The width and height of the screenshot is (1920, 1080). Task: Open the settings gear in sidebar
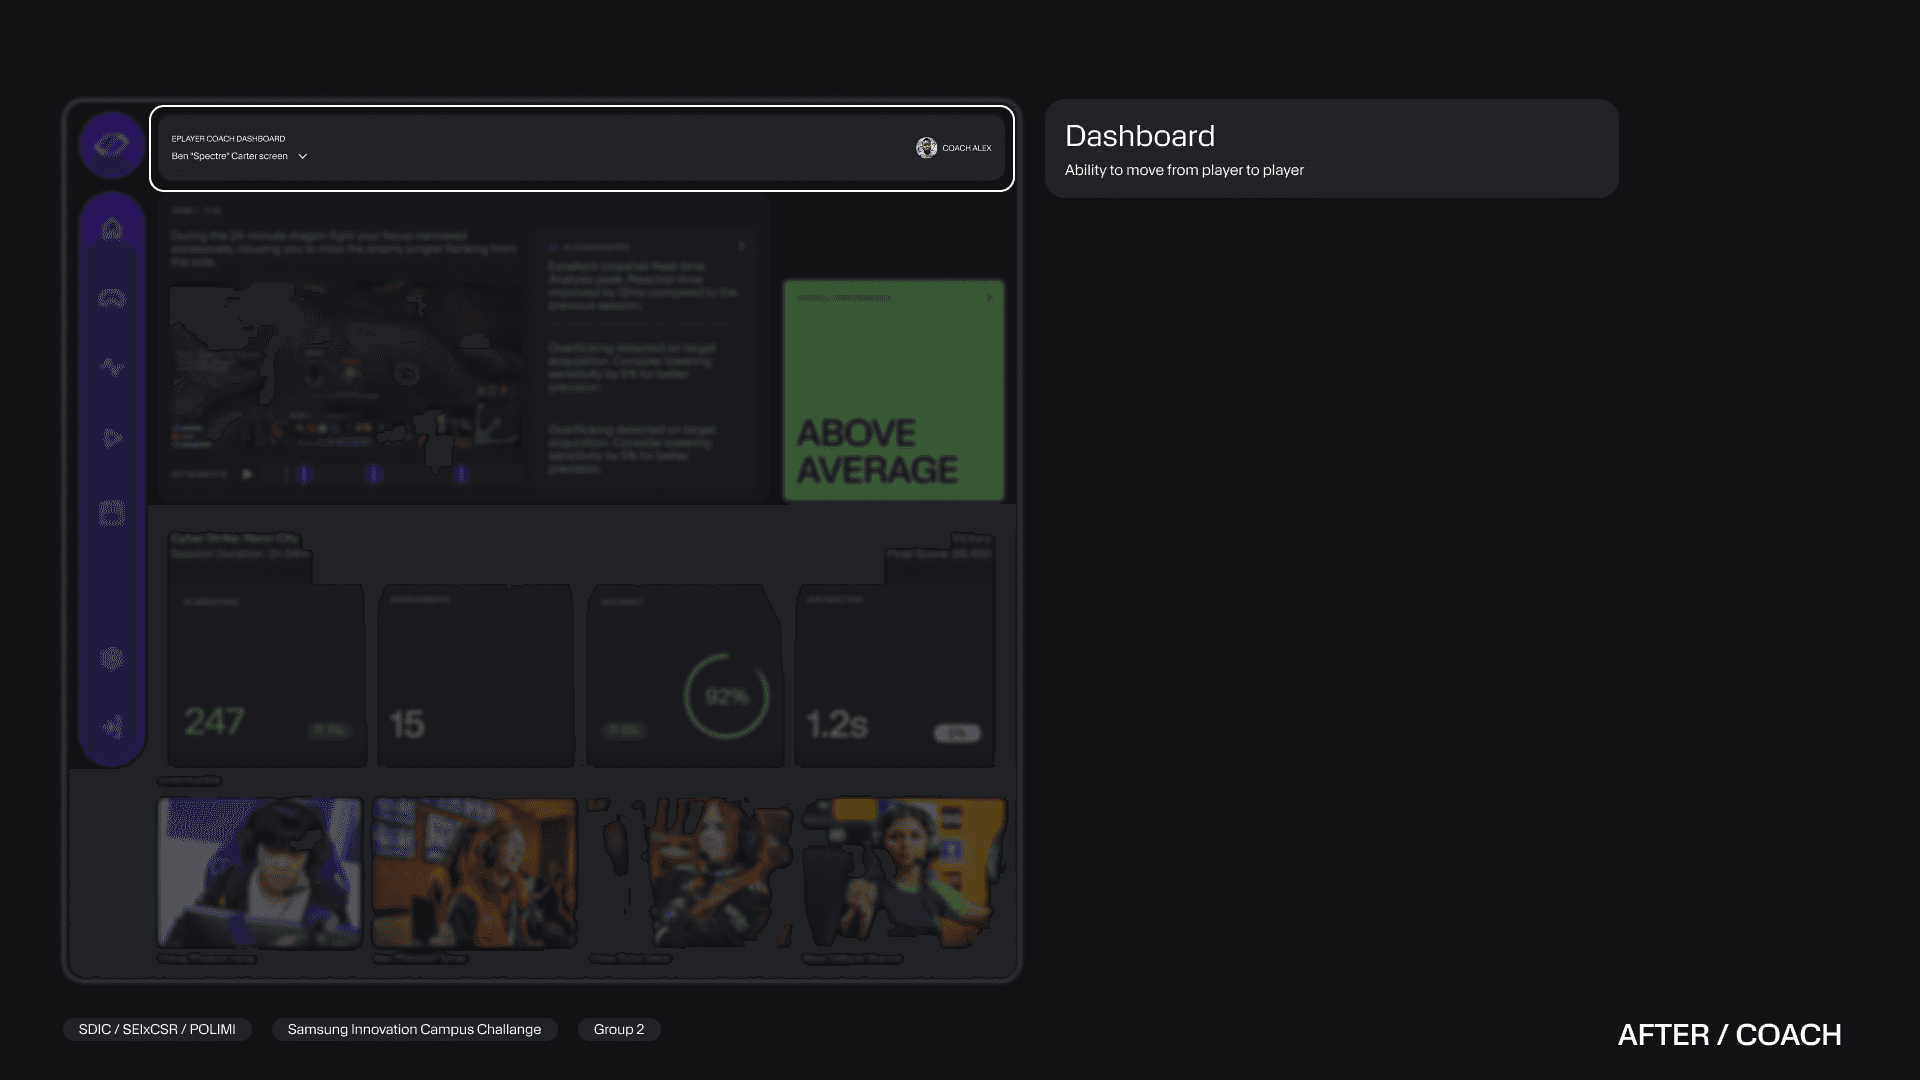[112, 658]
